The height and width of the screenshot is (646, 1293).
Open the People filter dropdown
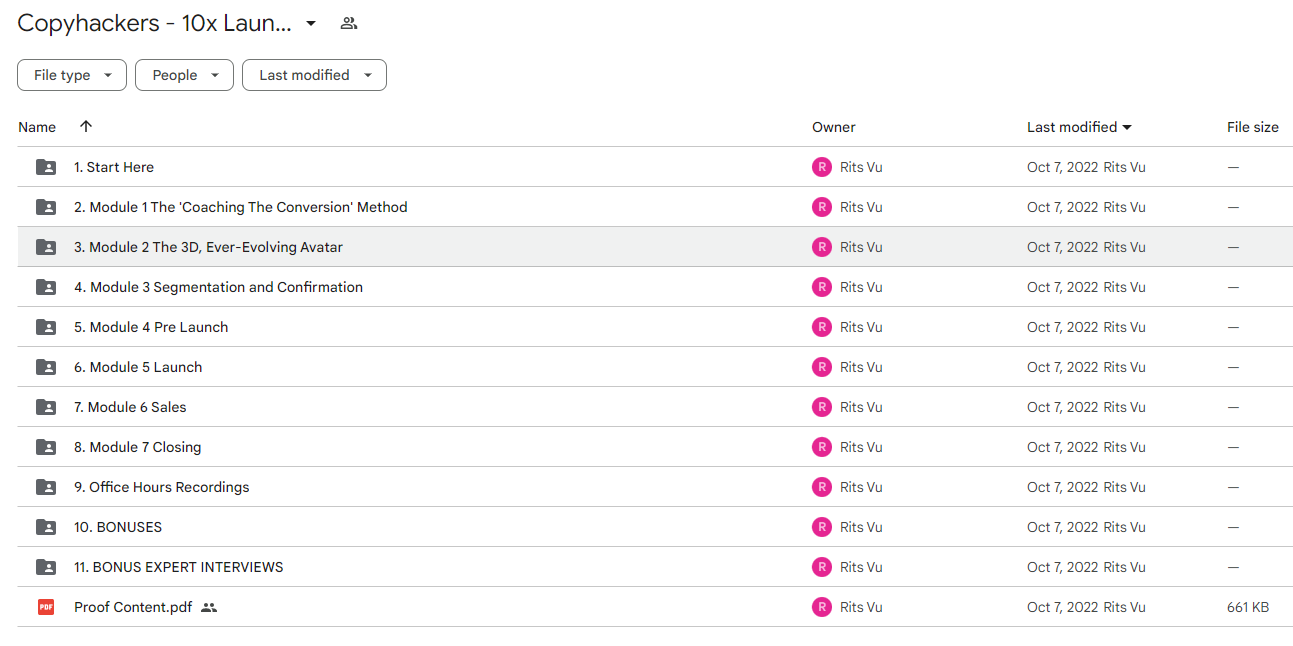185,75
